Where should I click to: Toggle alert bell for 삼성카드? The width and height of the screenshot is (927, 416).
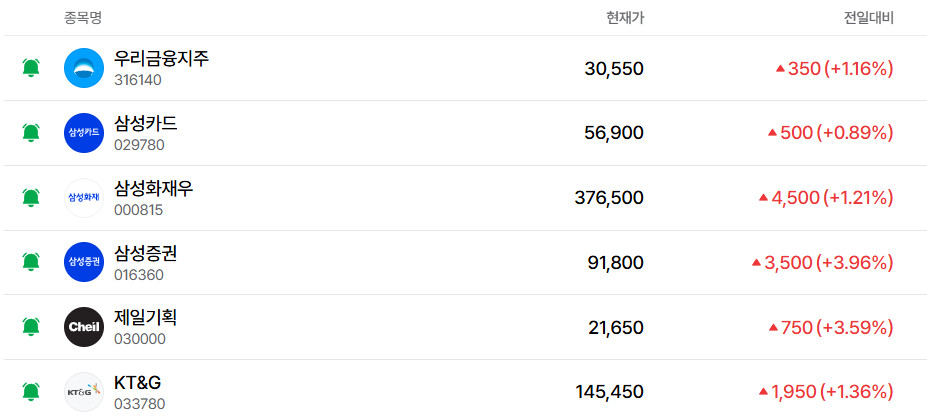click(x=31, y=133)
